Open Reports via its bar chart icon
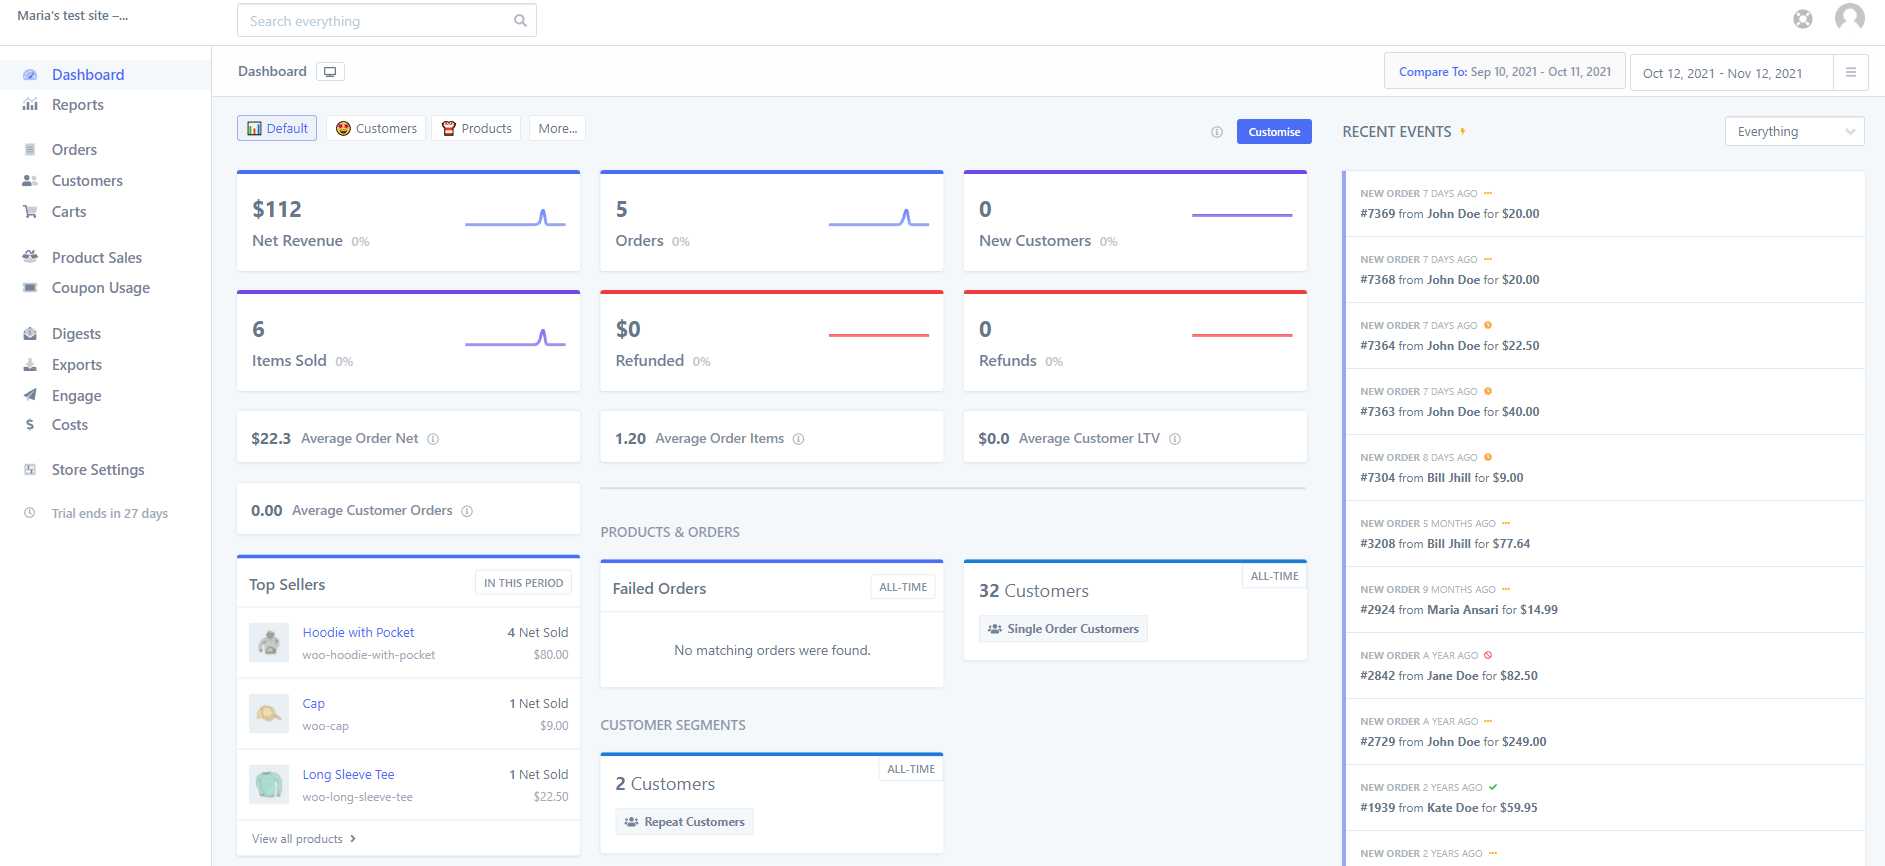1885x866 pixels. 30,105
